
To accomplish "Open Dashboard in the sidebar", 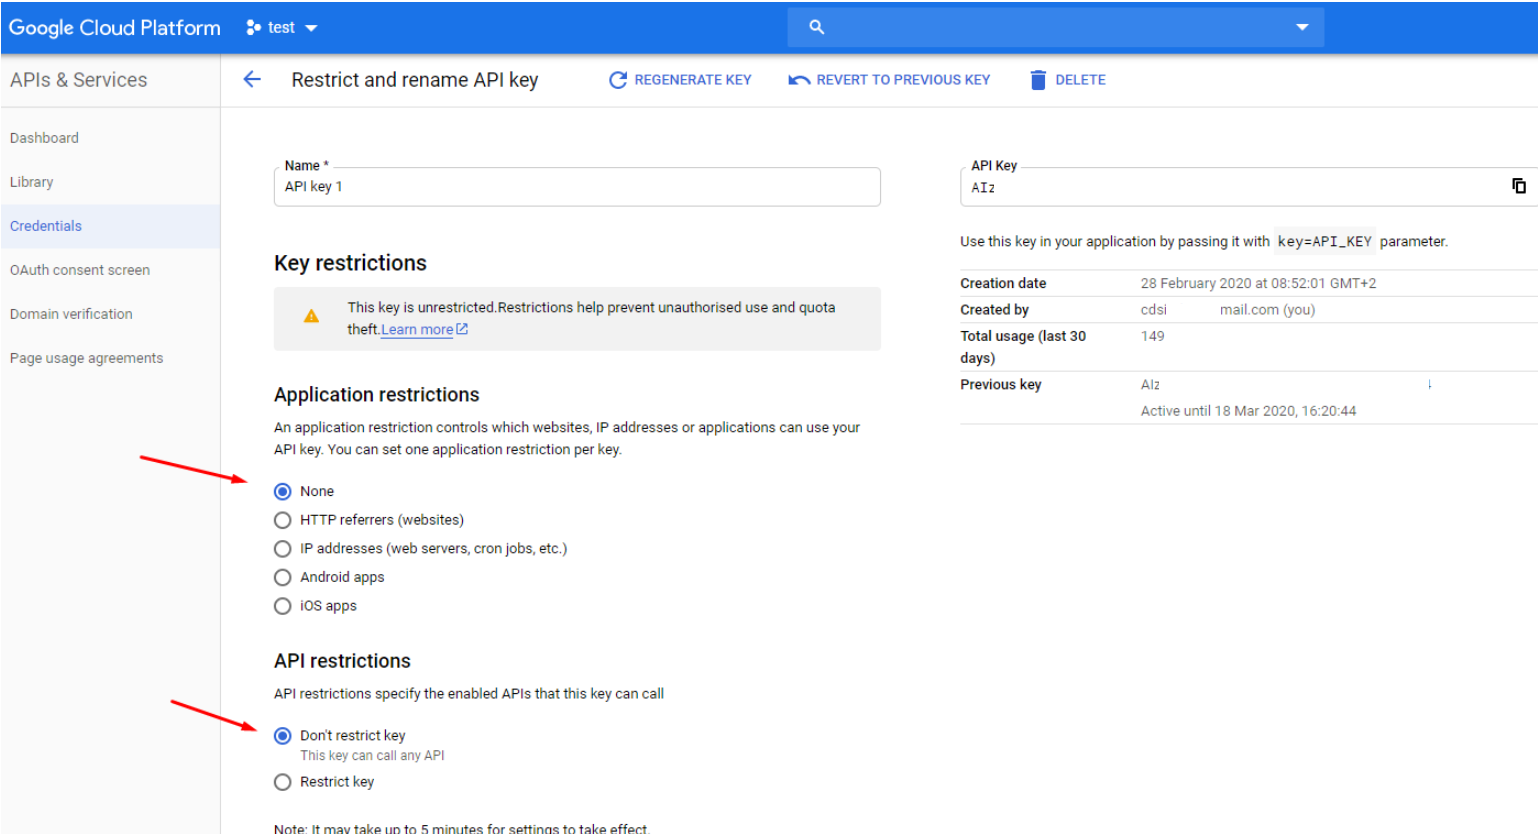I will coord(44,138).
